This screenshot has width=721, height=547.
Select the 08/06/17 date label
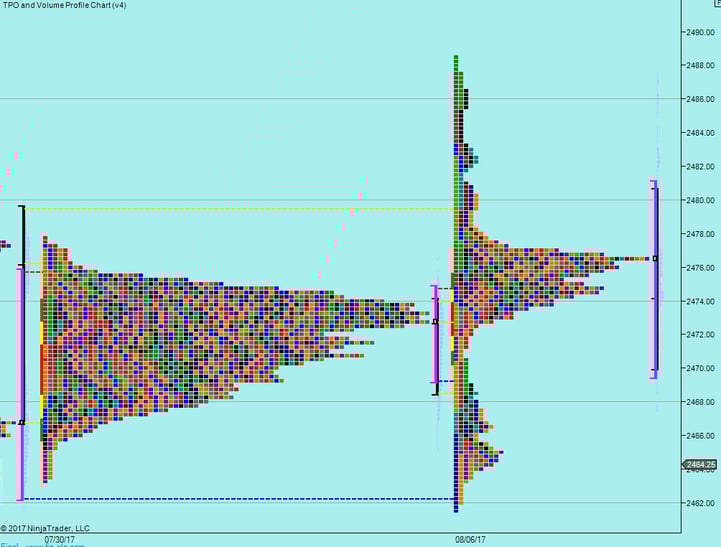pos(471,539)
